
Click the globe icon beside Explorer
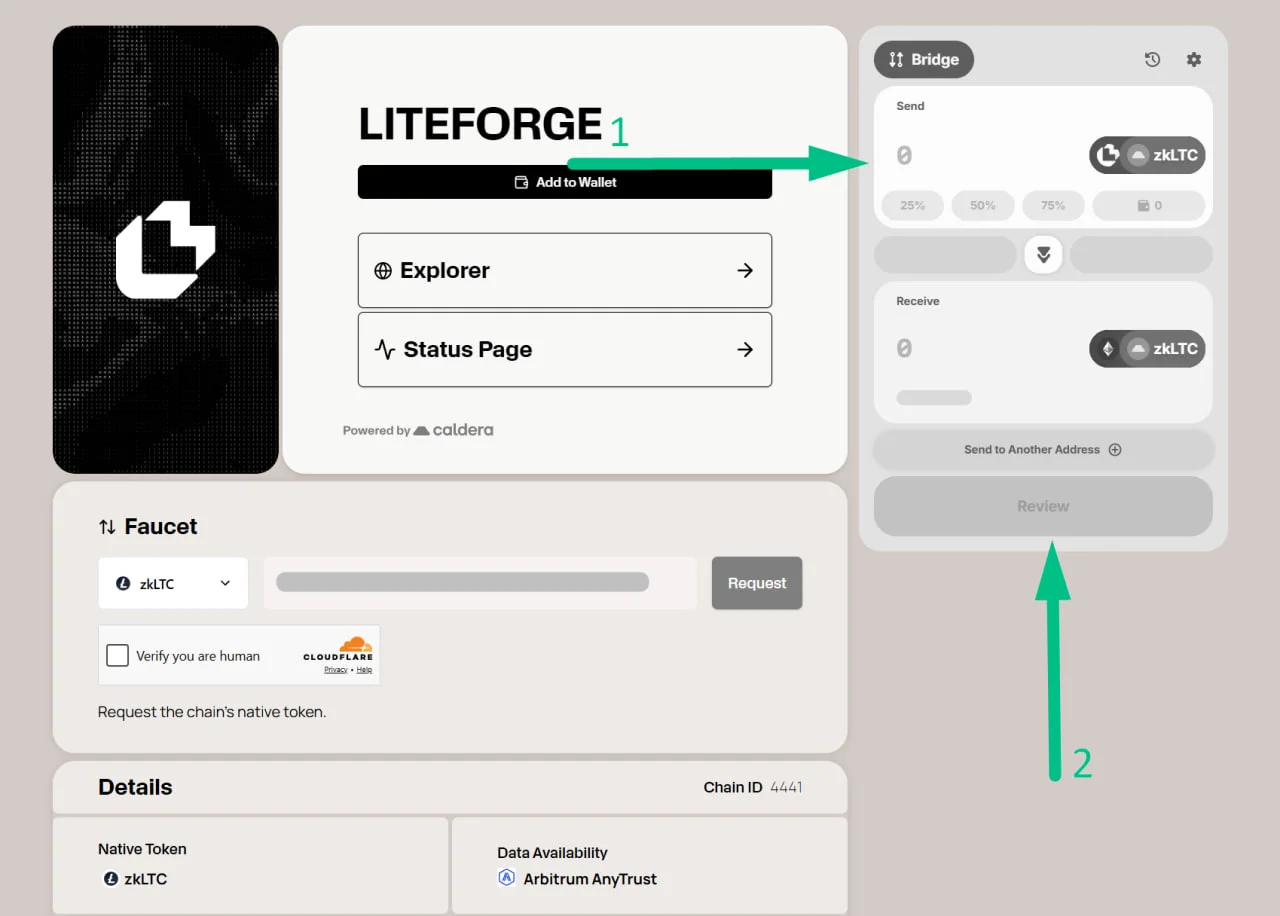click(383, 271)
